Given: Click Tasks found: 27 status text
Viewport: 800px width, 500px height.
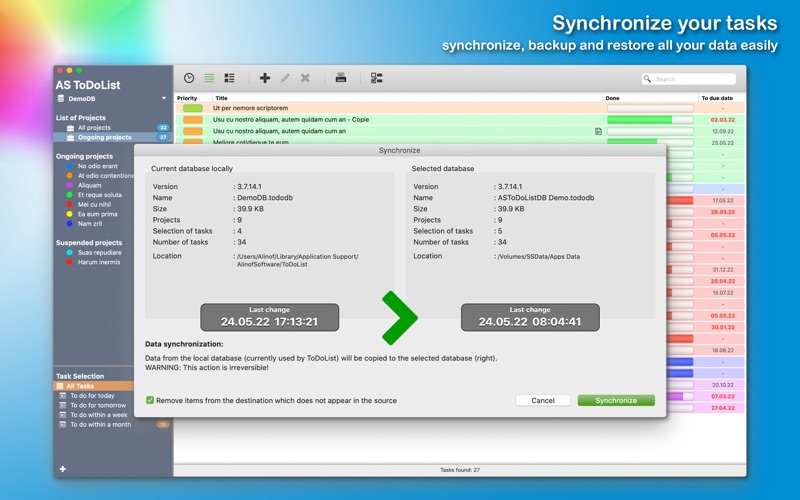Looking at the screenshot, I should (460, 470).
